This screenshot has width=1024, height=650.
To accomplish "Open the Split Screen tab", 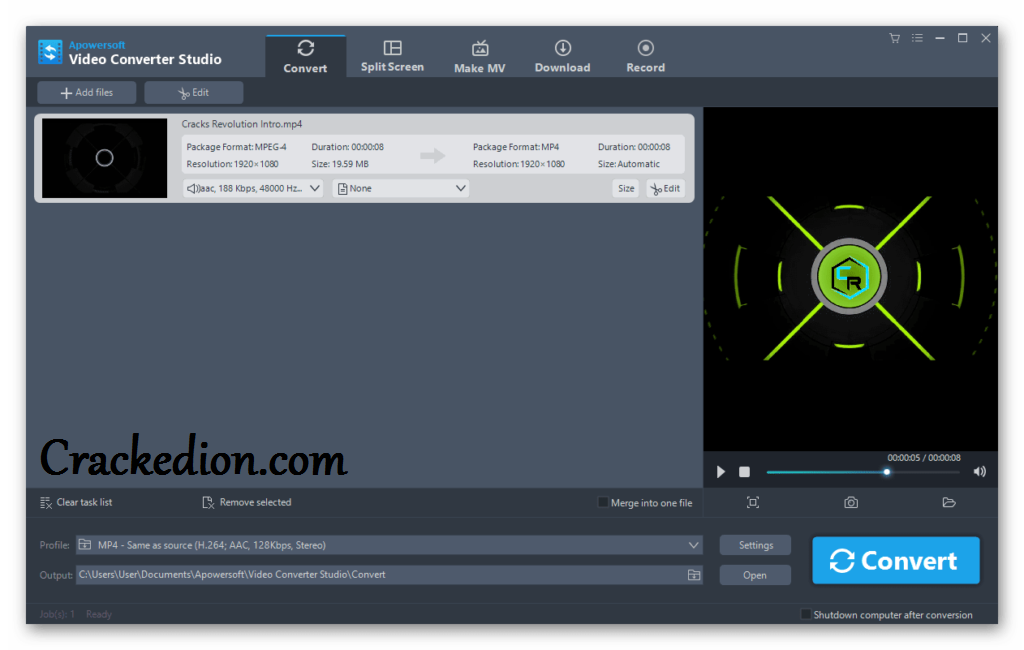I will (392, 56).
